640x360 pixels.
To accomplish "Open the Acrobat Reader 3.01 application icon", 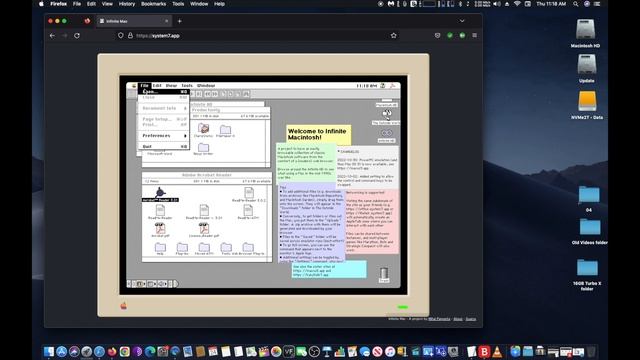I will [x=160, y=192].
